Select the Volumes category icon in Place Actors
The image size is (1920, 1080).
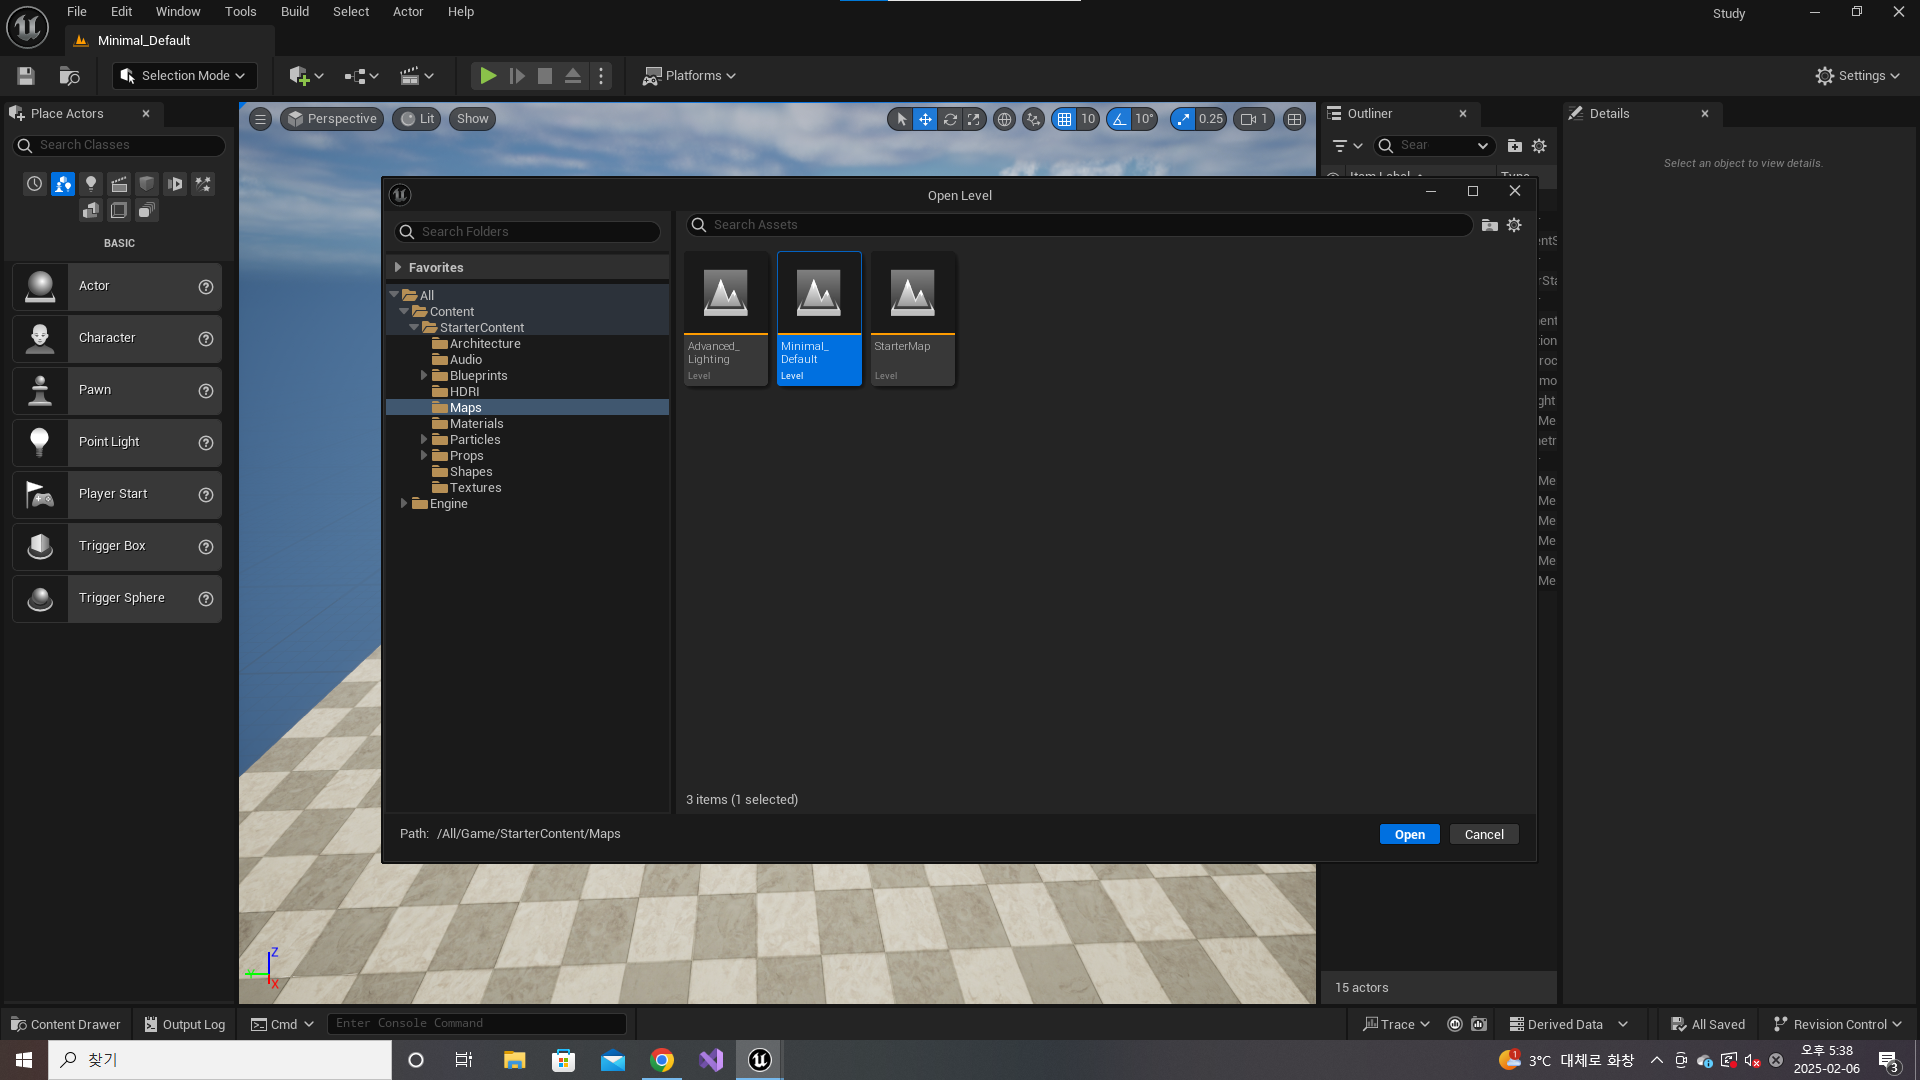[x=119, y=210]
